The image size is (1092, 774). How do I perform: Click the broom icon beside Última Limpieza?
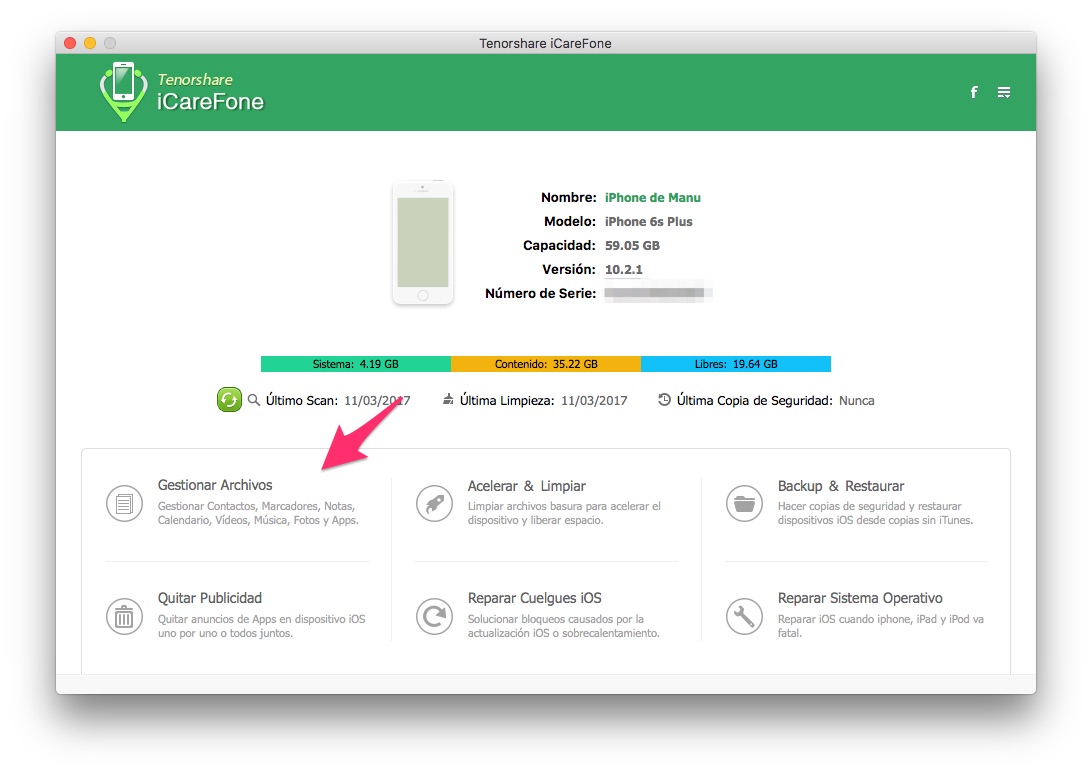448,399
